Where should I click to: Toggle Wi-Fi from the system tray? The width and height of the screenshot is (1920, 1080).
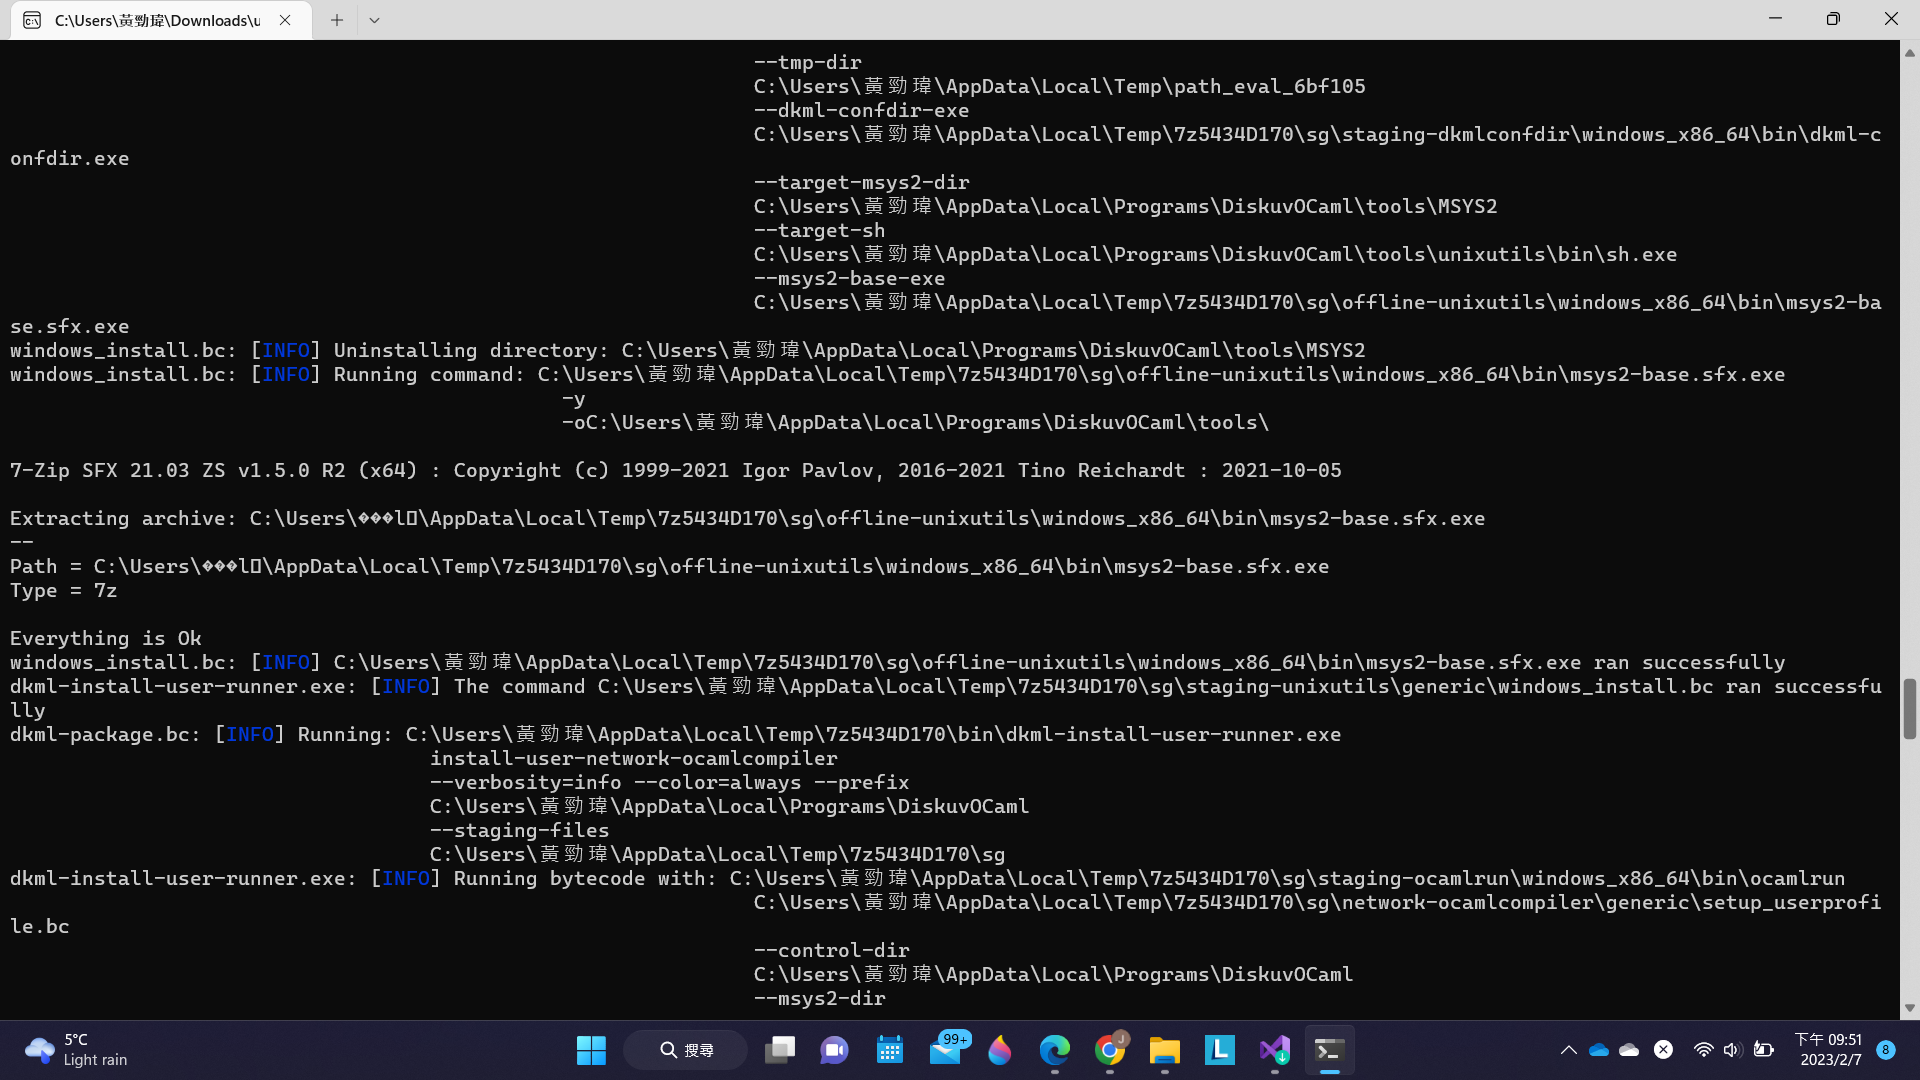(x=1703, y=1050)
